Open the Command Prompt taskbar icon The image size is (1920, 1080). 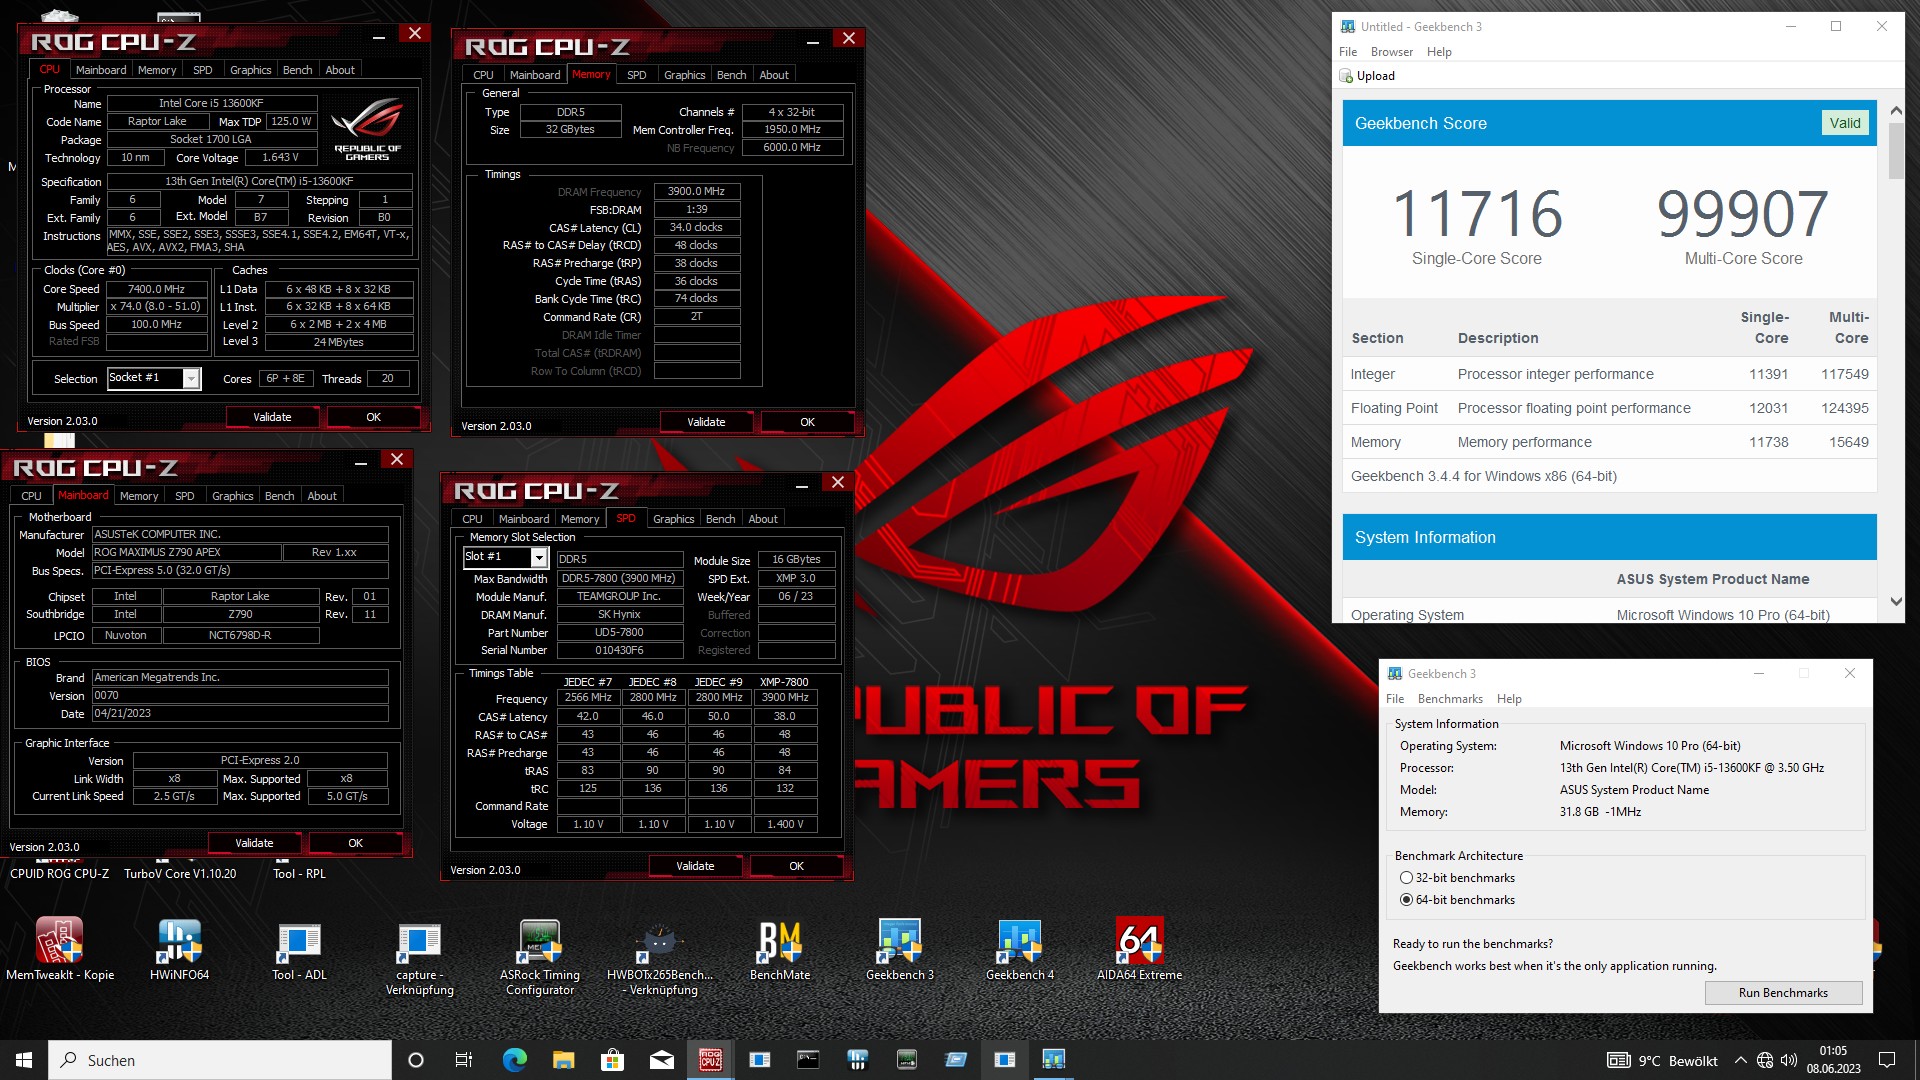pyautogui.click(x=808, y=1060)
